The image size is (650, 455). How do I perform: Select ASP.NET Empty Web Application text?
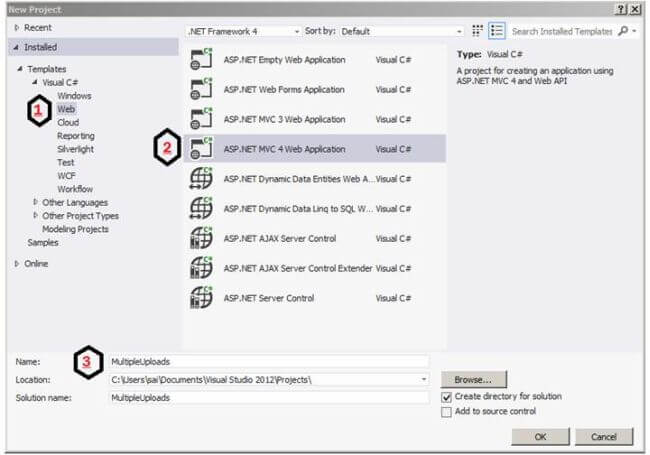284,60
